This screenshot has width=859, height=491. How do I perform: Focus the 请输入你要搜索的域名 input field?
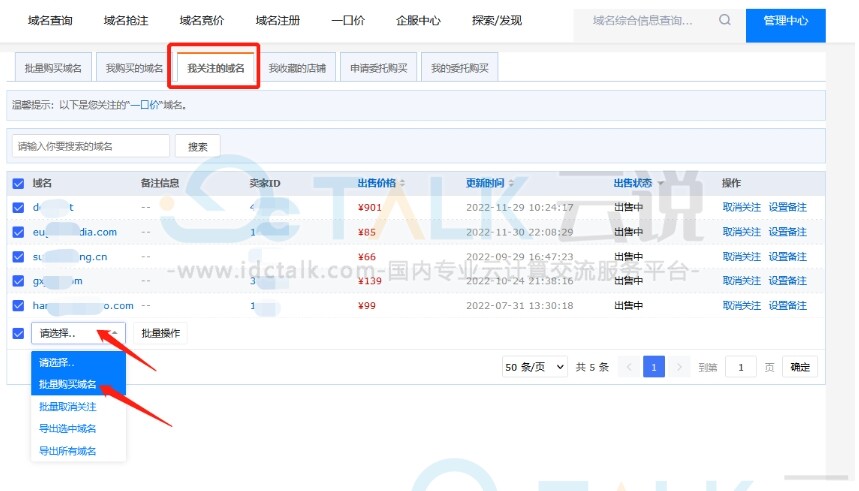click(90, 146)
